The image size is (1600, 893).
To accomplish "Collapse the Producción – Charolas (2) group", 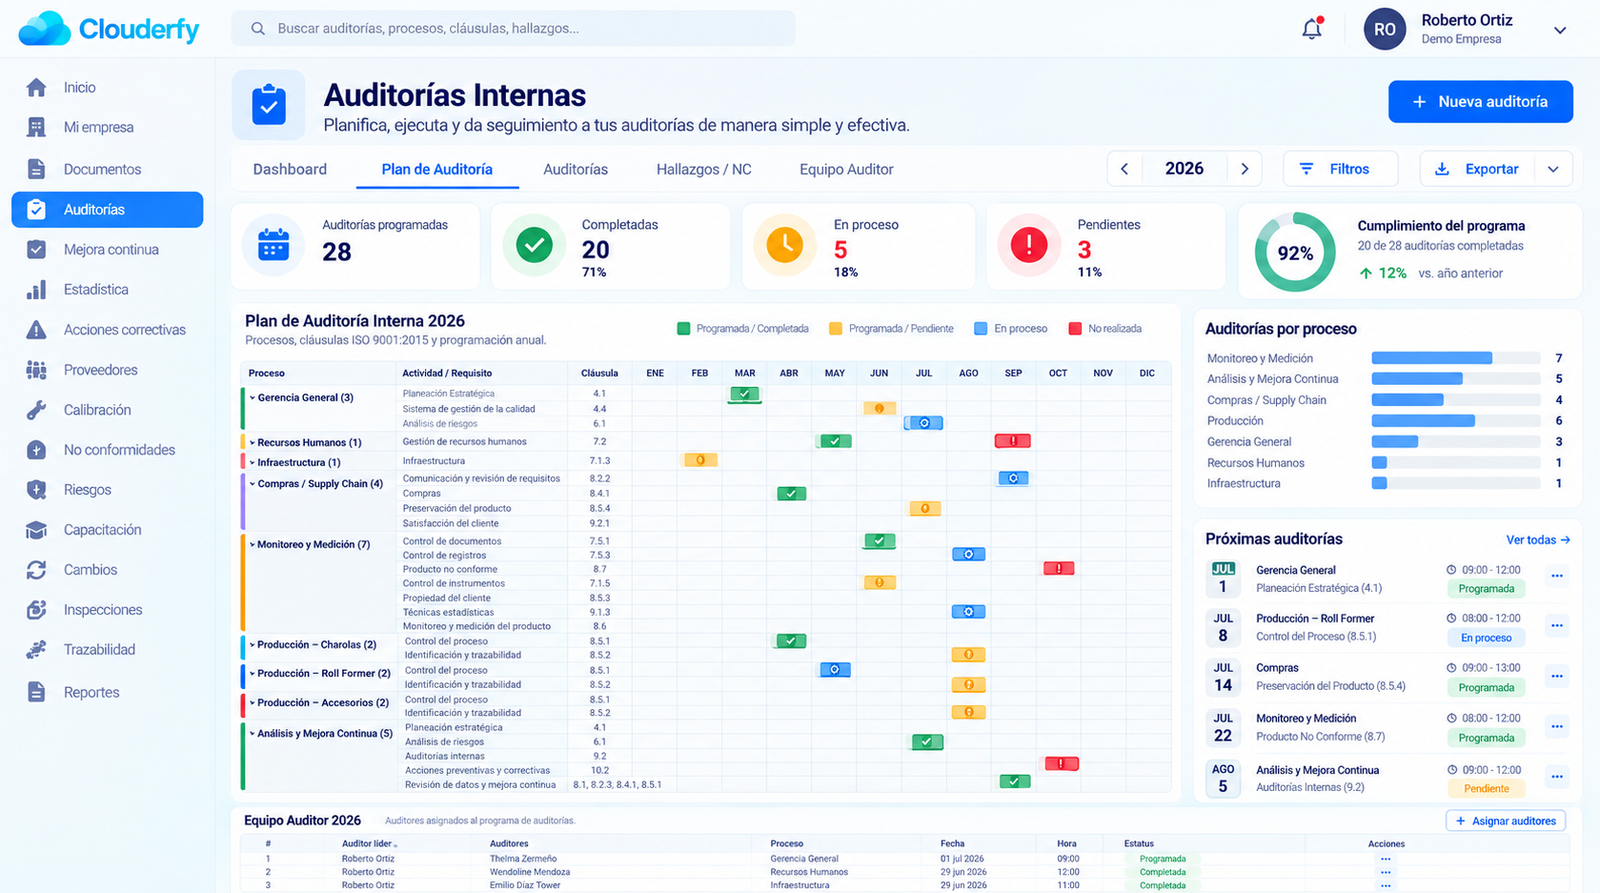I will (x=252, y=644).
